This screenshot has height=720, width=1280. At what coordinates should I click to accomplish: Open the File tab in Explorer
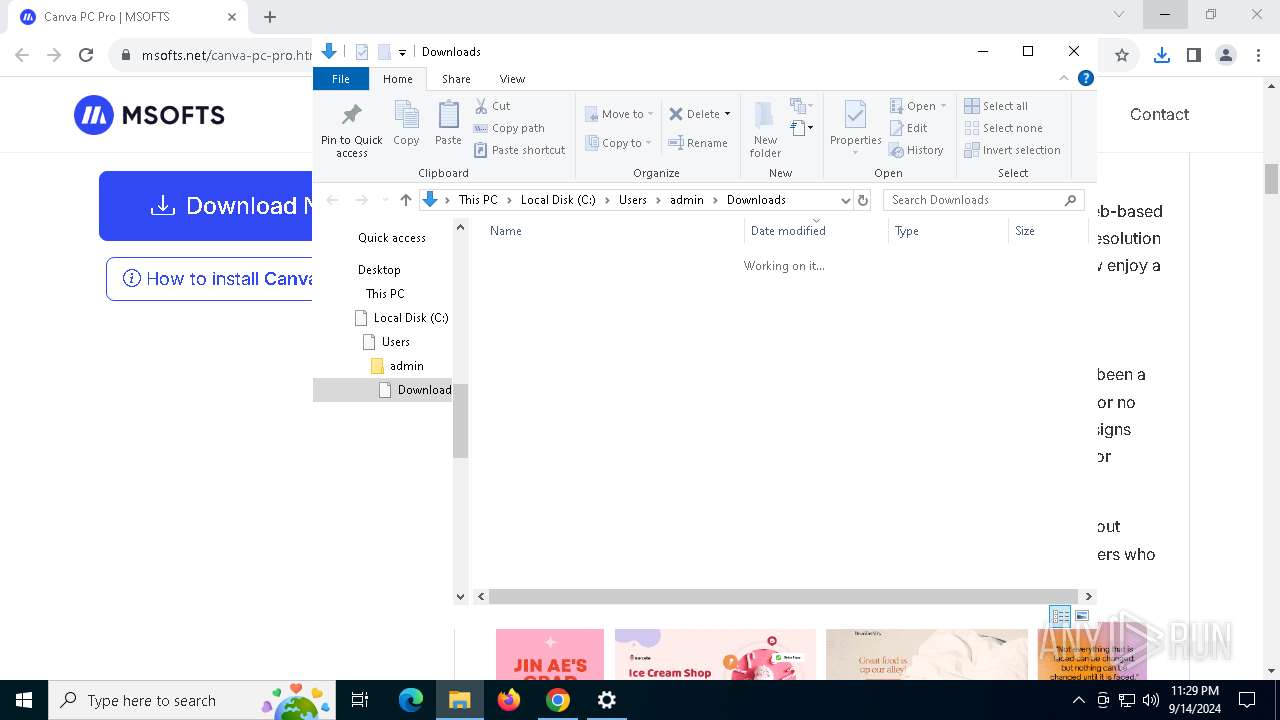click(x=341, y=79)
